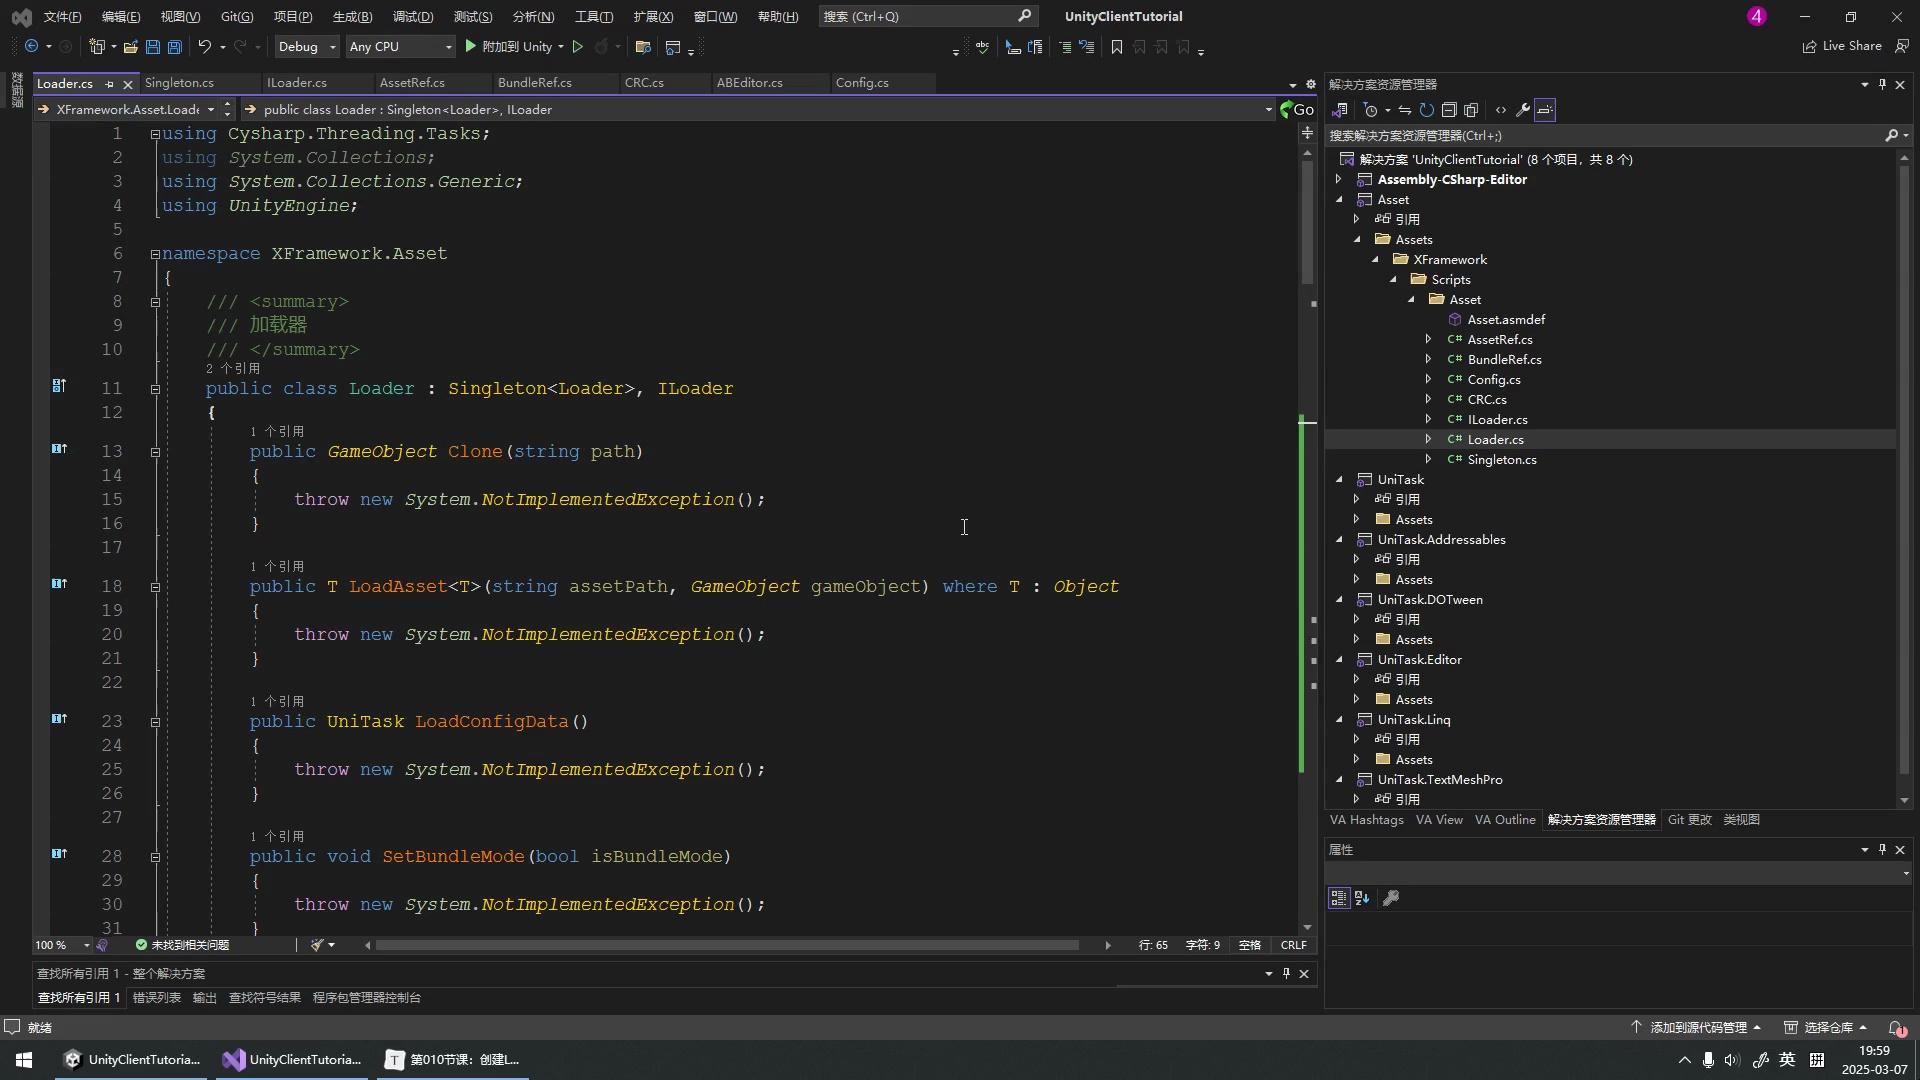This screenshot has width=1920, height=1080.
Task: Select the Sync with Active Document icon
Action: (x=1405, y=110)
